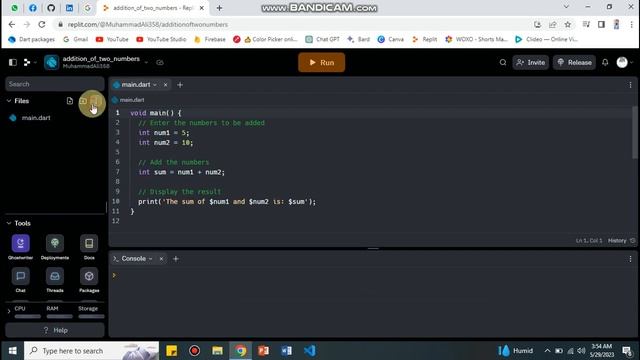Open the Invite collaborators button
Viewport: 640px width, 360px height.
pos(531,62)
